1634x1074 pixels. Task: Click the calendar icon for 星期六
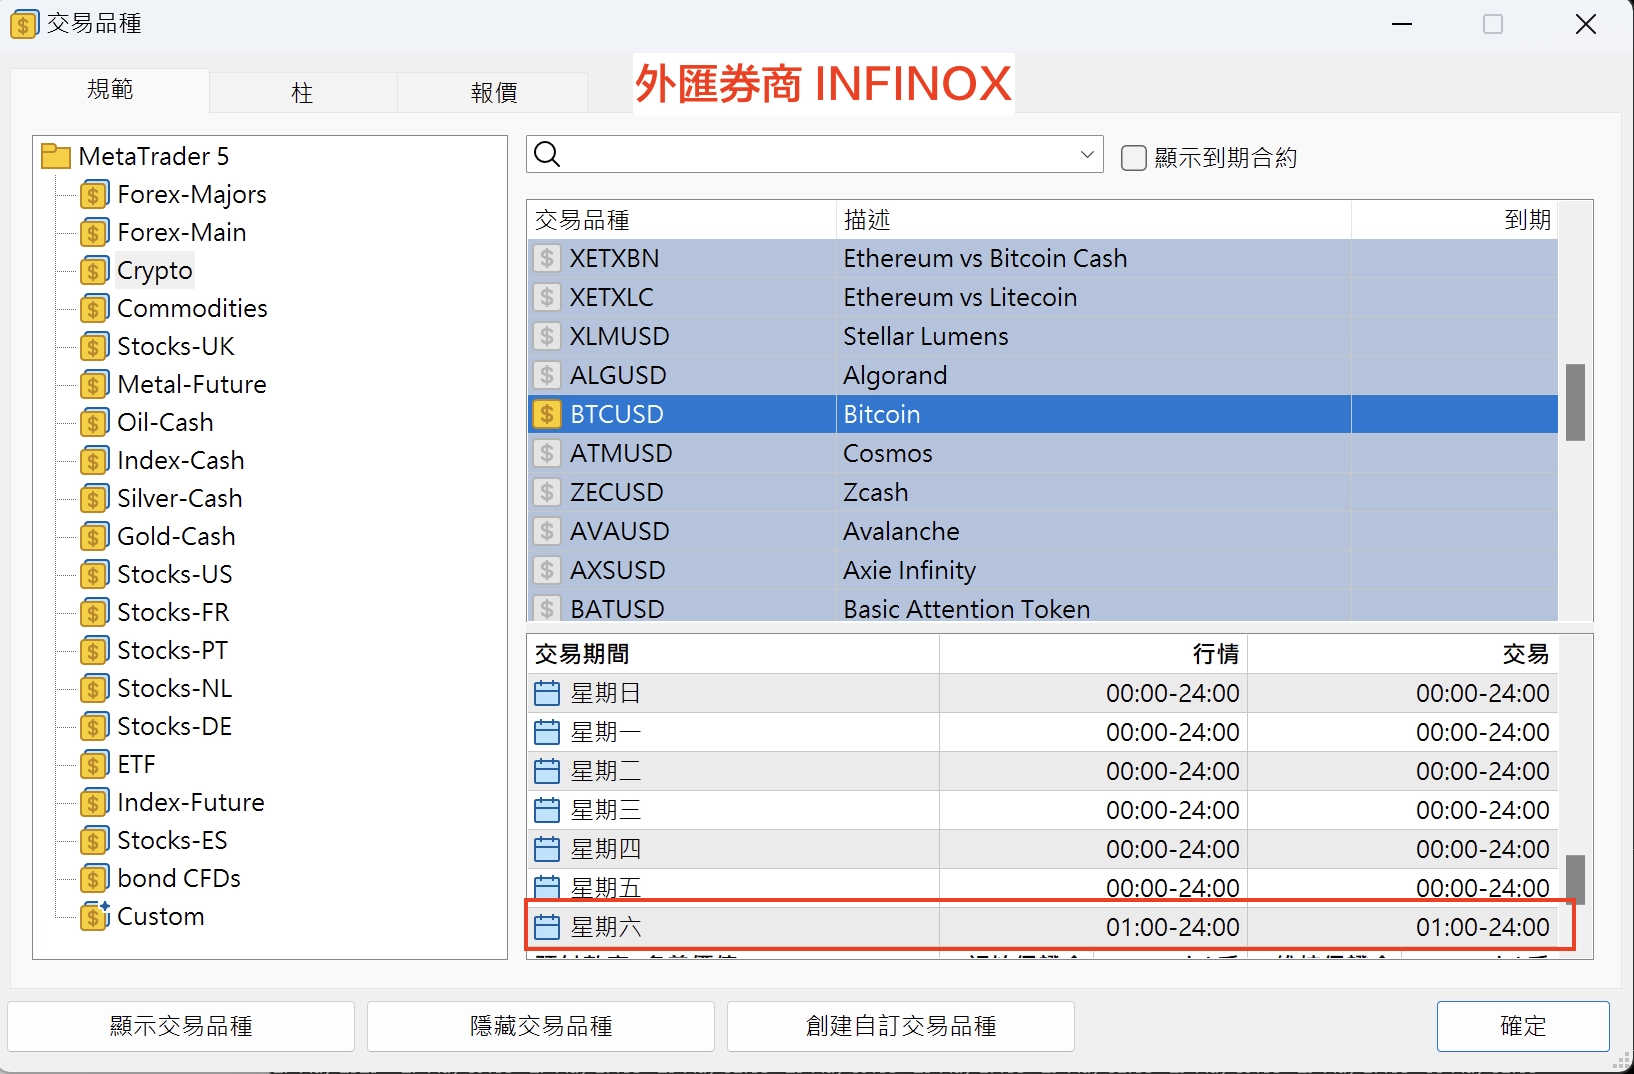[x=547, y=927]
